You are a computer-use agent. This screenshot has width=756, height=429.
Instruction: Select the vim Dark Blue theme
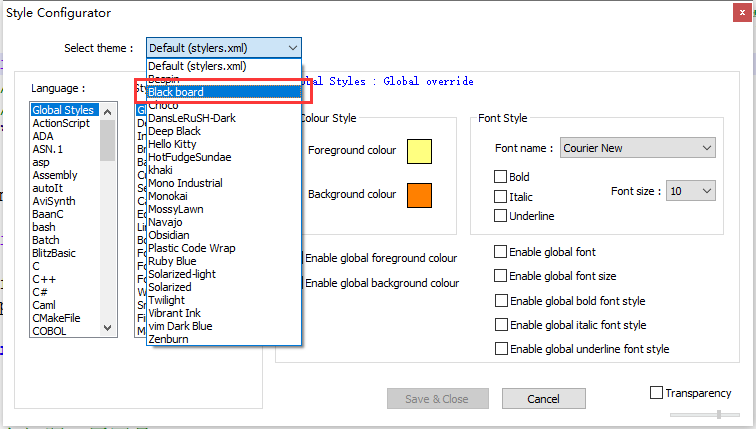pyautogui.click(x=224, y=326)
